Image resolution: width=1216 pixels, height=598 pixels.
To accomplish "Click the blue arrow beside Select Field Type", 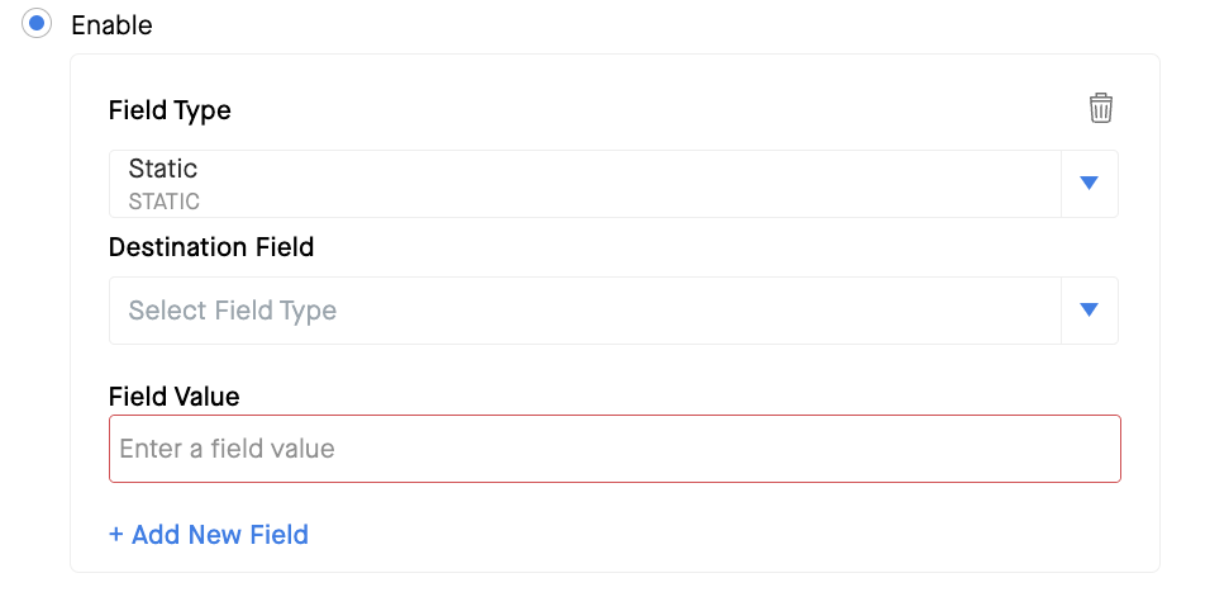I will (x=1089, y=310).
